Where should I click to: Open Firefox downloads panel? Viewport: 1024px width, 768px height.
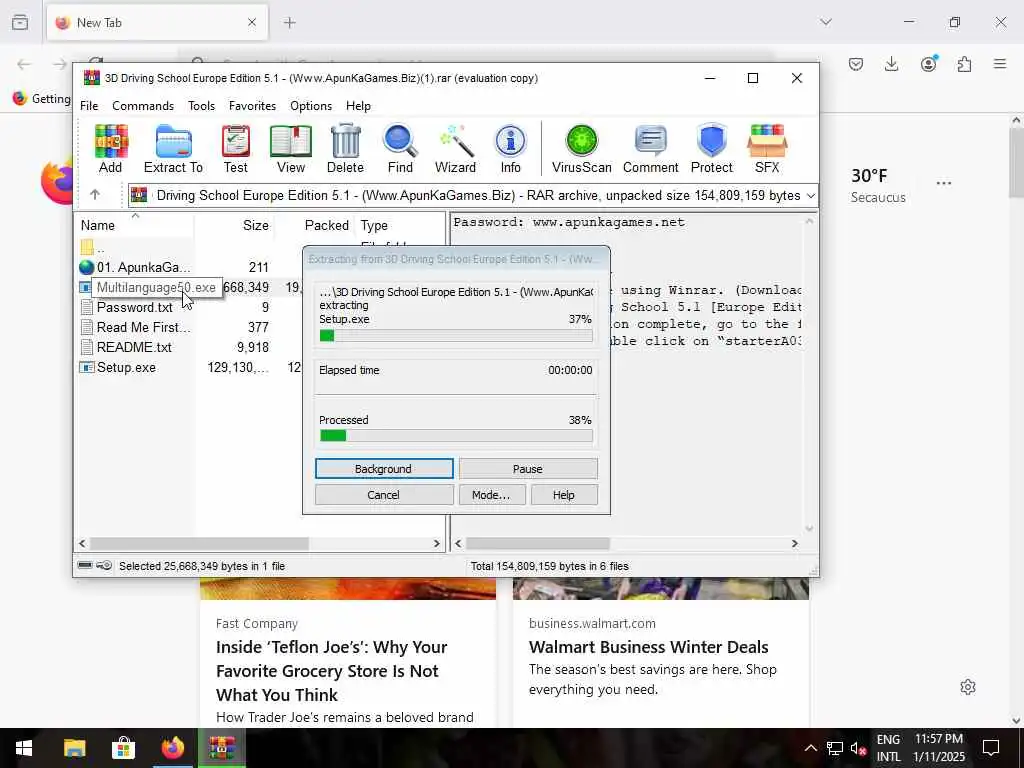[891, 64]
